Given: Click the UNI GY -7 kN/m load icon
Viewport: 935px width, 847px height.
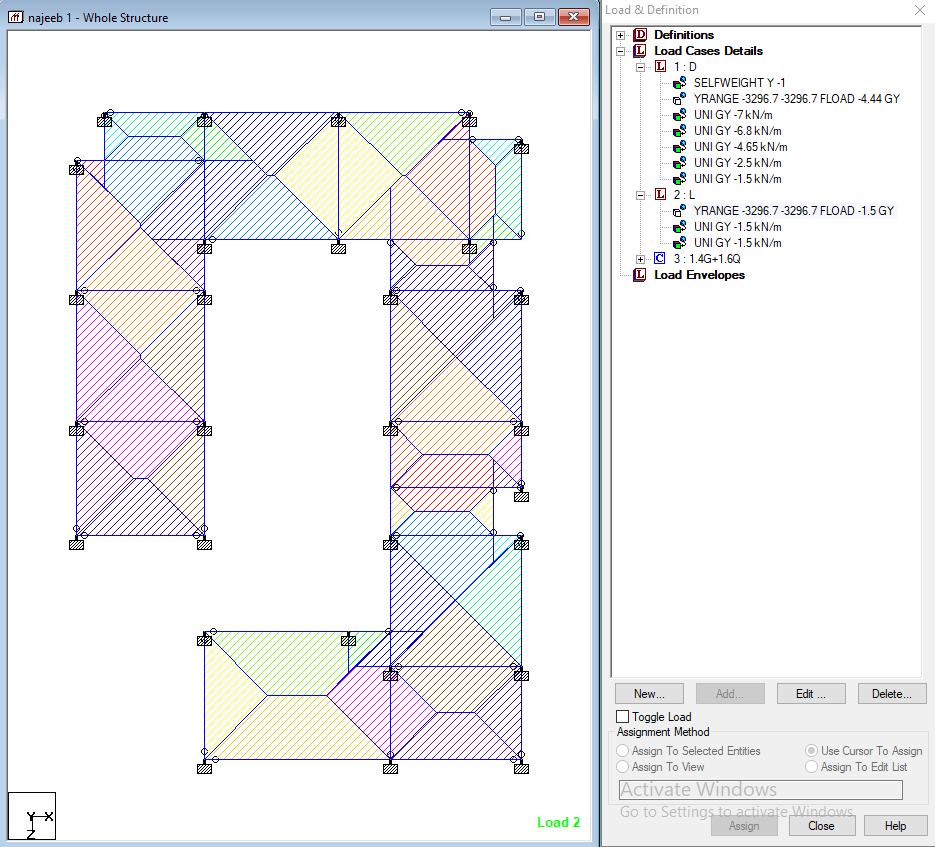Looking at the screenshot, I should (679, 115).
